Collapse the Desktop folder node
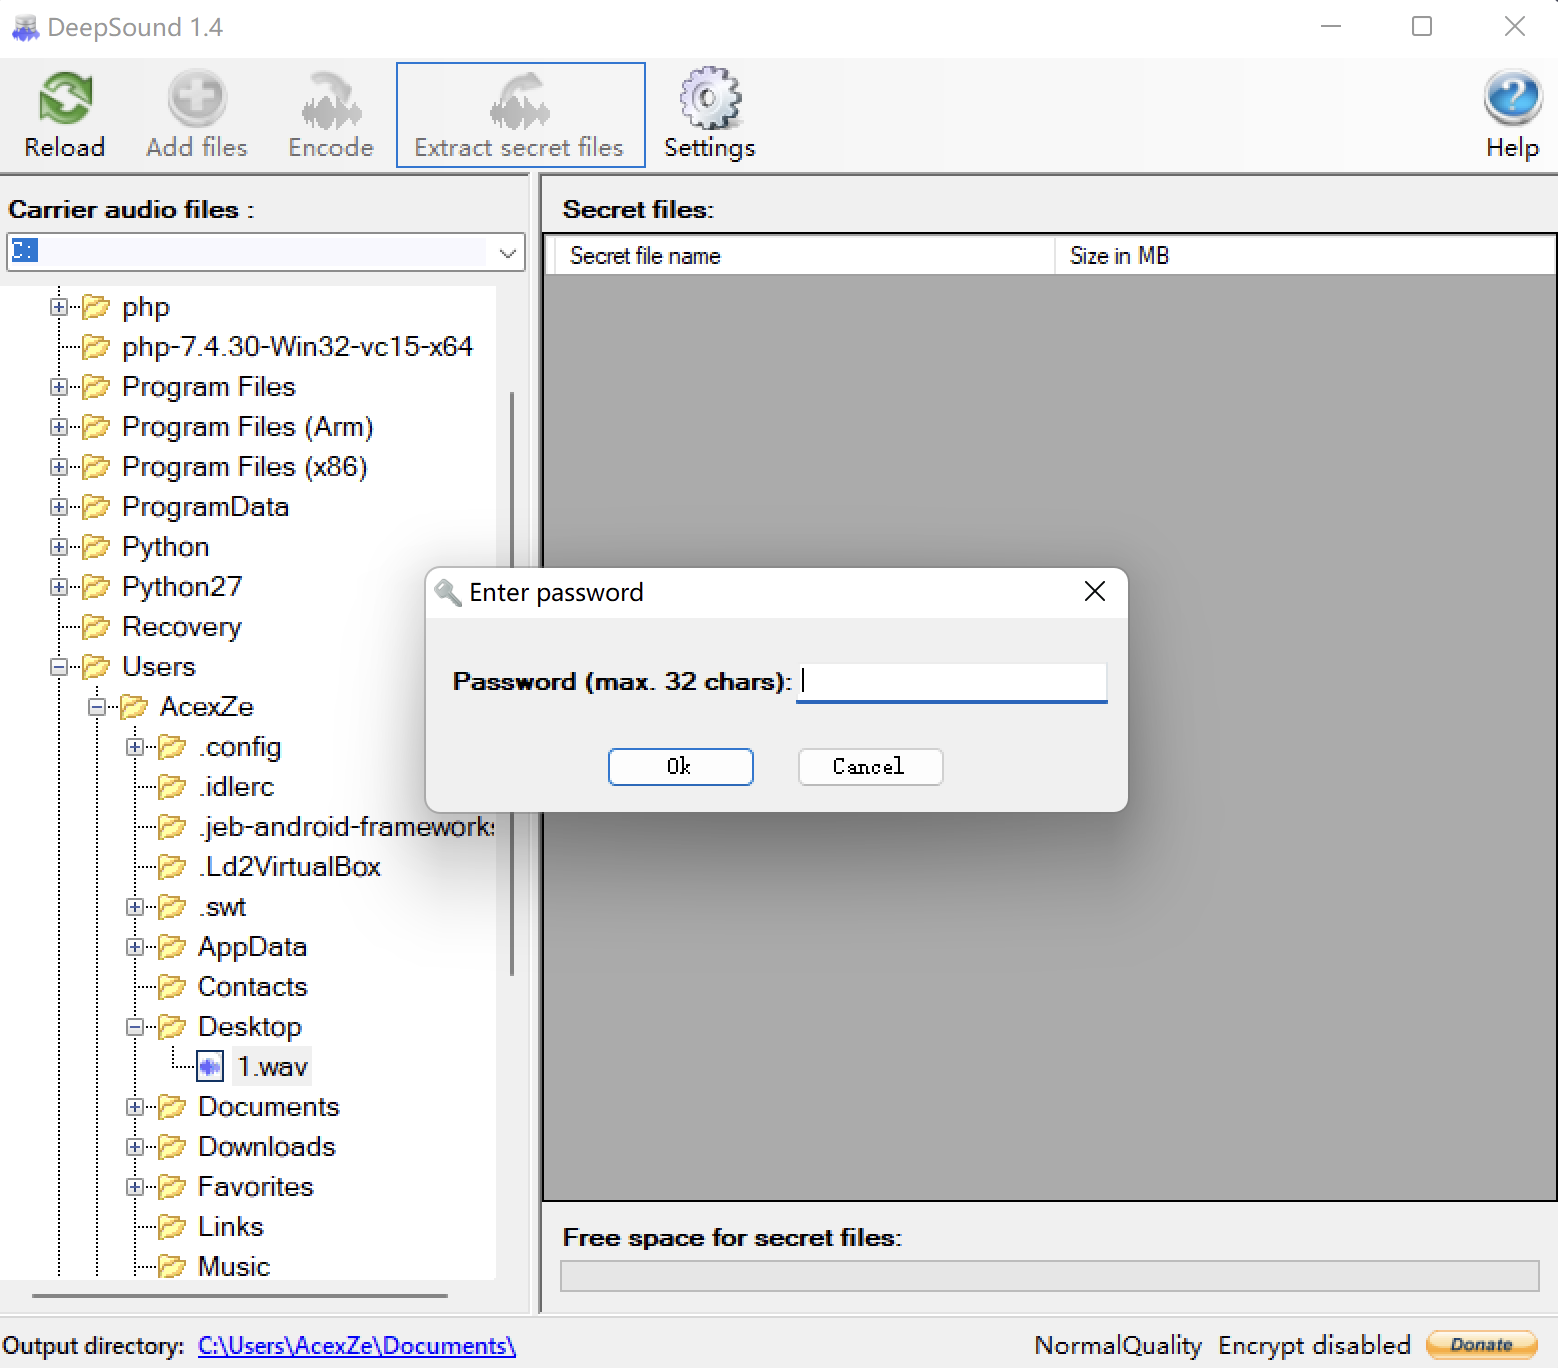This screenshot has height=1368, width=1558. [135, 1027]
